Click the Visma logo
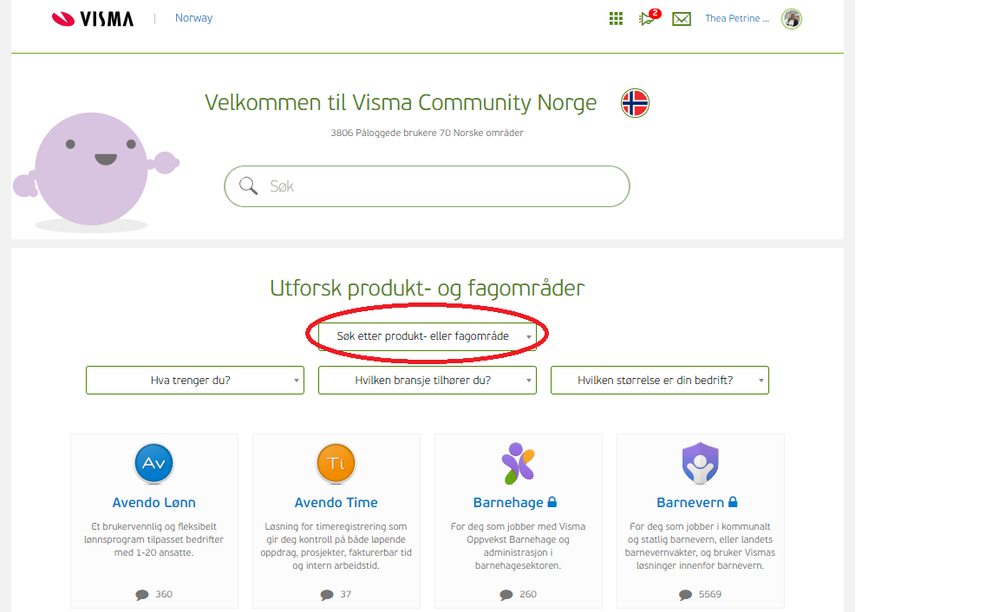 point(92,18)
